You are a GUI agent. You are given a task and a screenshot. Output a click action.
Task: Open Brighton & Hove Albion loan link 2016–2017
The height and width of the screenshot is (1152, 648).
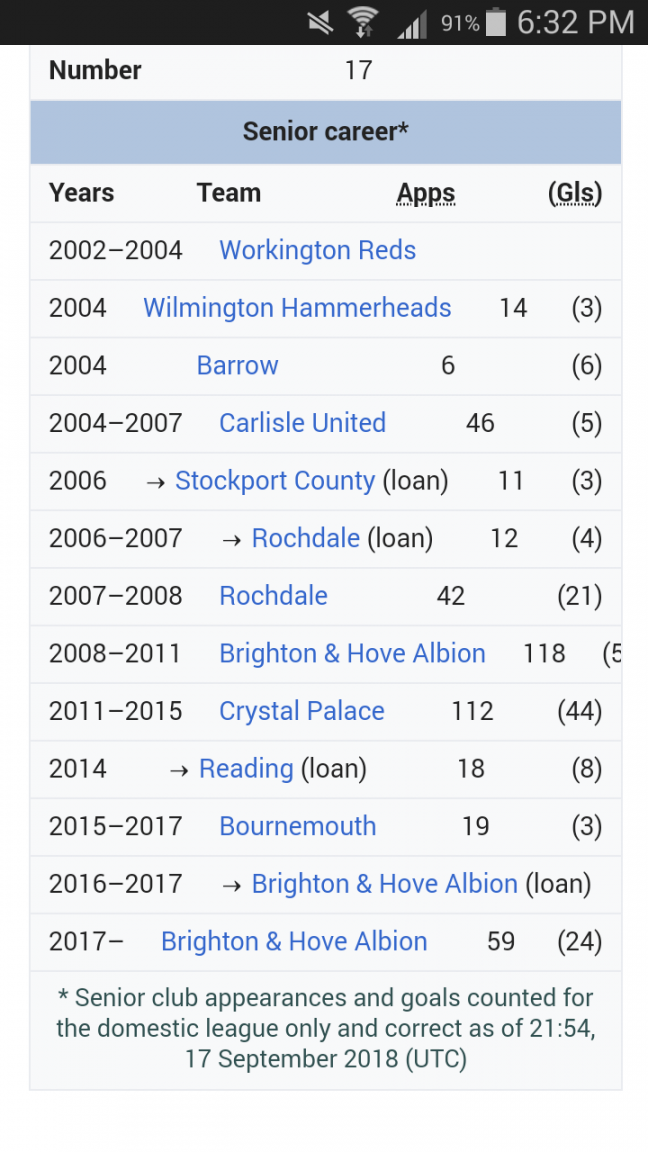tap(384, 884)
